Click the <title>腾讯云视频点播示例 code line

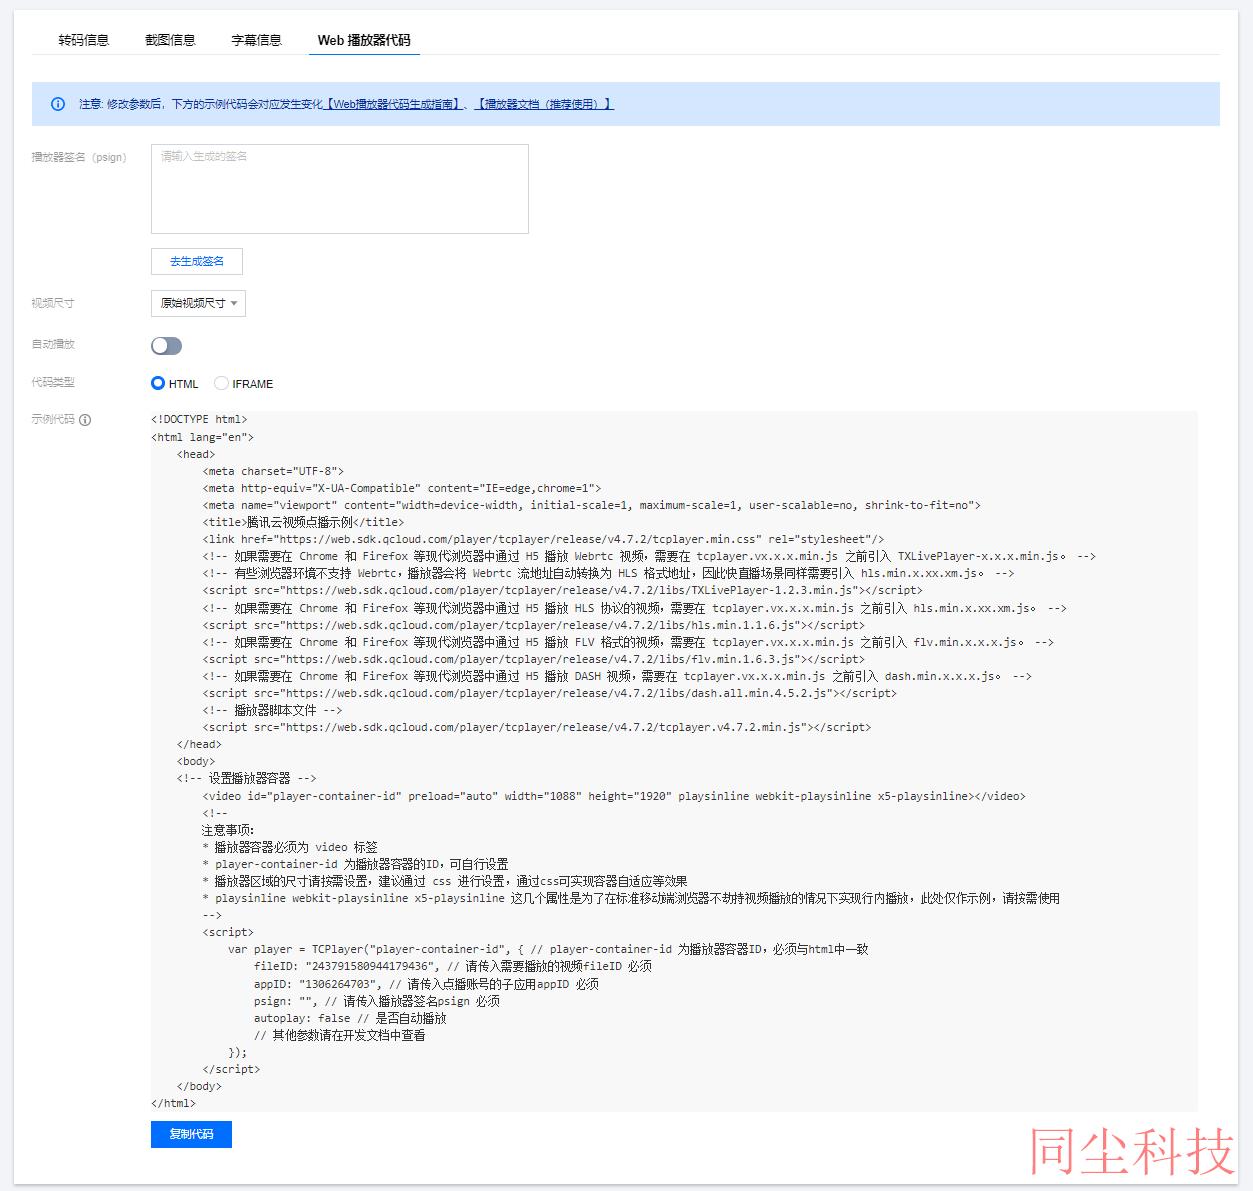(303, 522)
